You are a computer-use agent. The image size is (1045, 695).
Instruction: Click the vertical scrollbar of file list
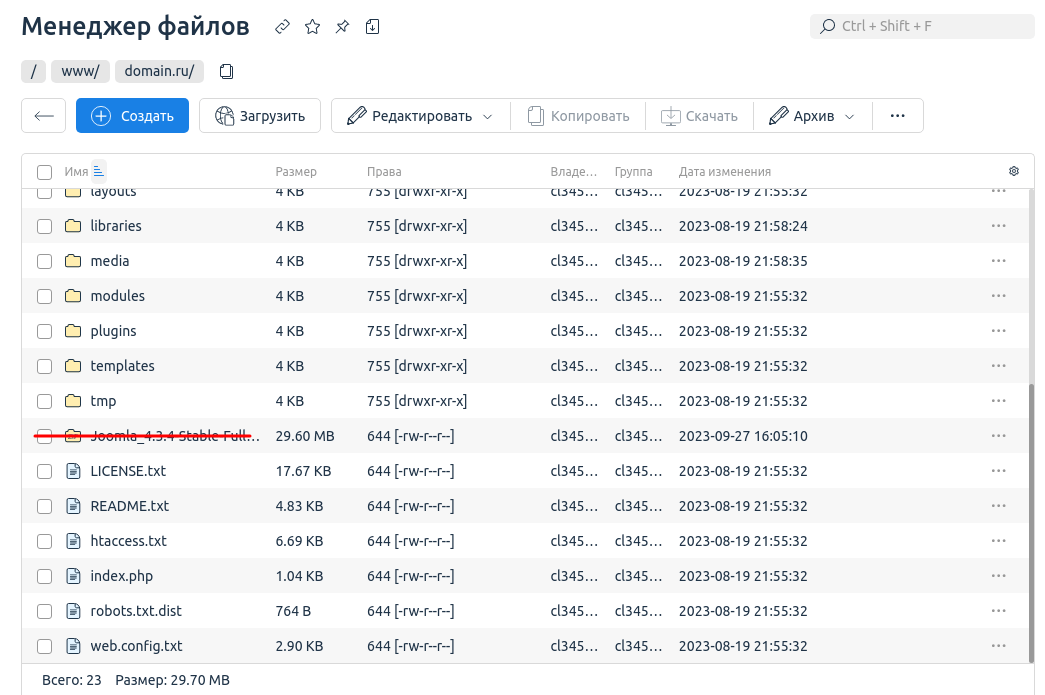click(1030, 523)
